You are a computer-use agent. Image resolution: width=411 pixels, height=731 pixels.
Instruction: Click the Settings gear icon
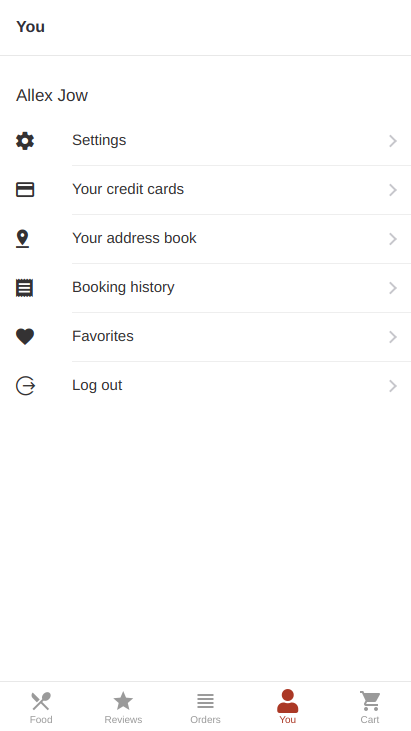(25, 141)
